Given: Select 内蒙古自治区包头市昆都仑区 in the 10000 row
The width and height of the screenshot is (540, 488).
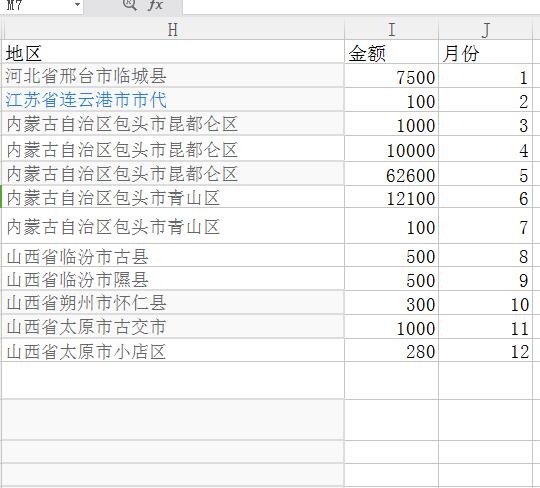Looking at the screenshot, I should 173,149.
